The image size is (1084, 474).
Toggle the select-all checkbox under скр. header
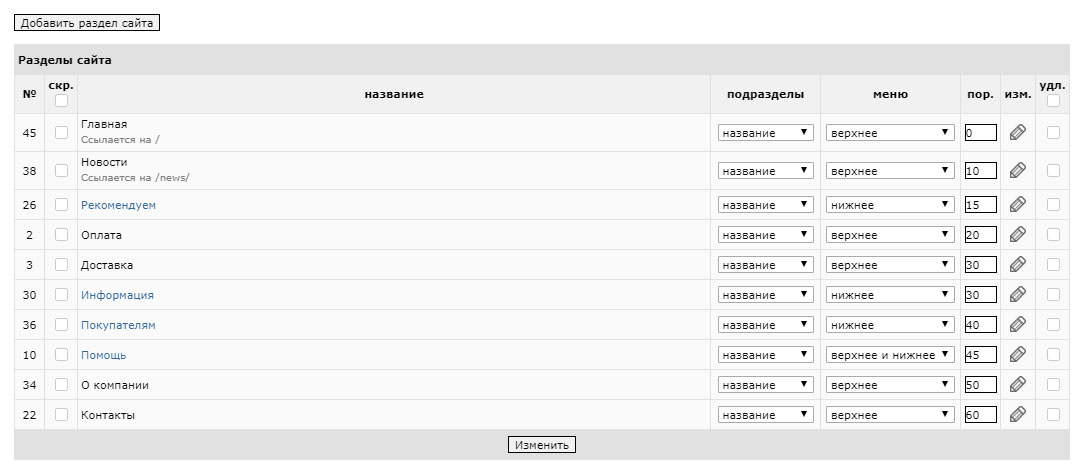click(62, 101)
